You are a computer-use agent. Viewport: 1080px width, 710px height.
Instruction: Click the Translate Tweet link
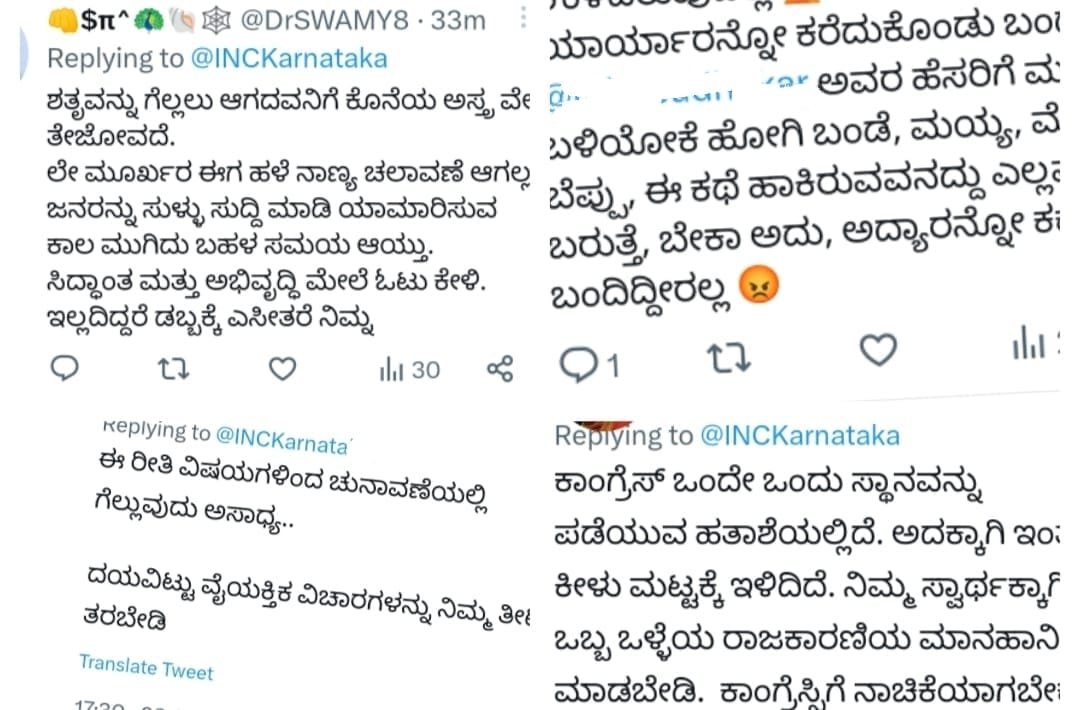pos(146,667)
